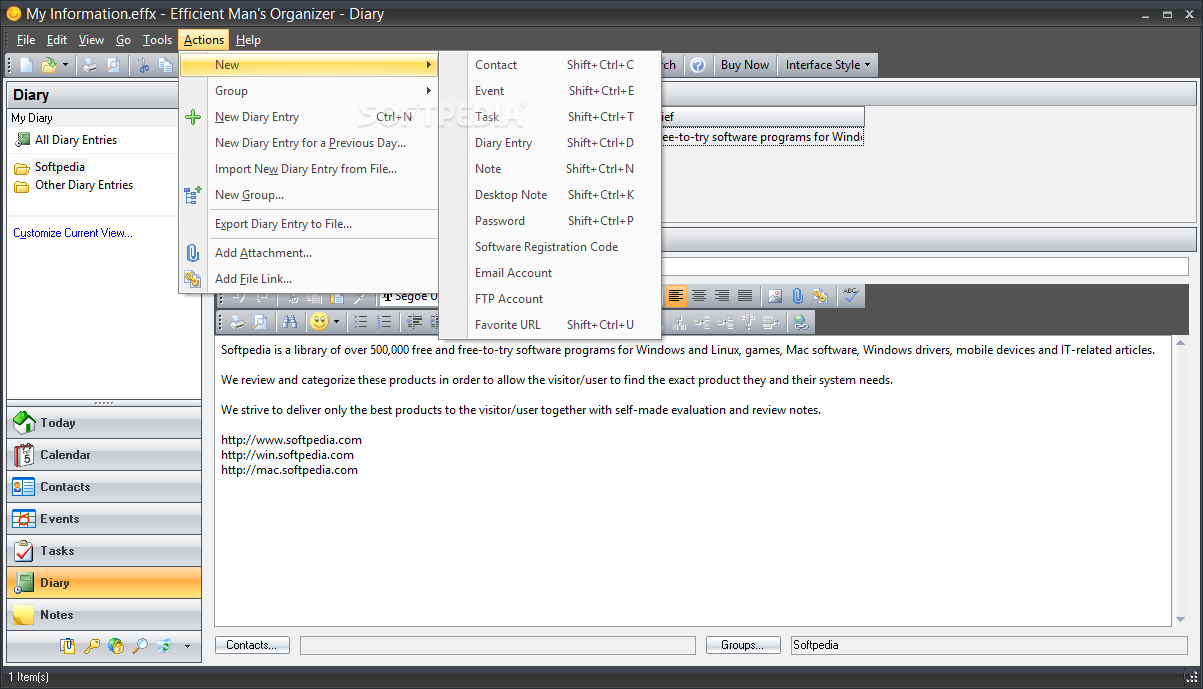Choose Export Diary Entry to File

(309, 224)
